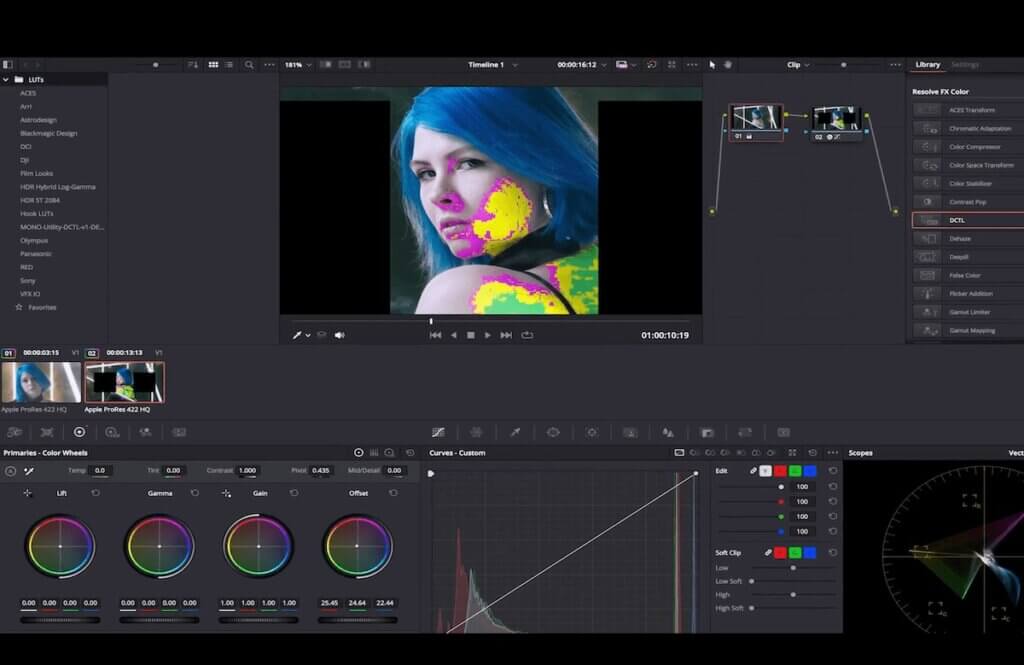The height and width of the screenshot is (665, 1024).
Task: Open the Sizing palette icon
Action: [x=744, y=432]
